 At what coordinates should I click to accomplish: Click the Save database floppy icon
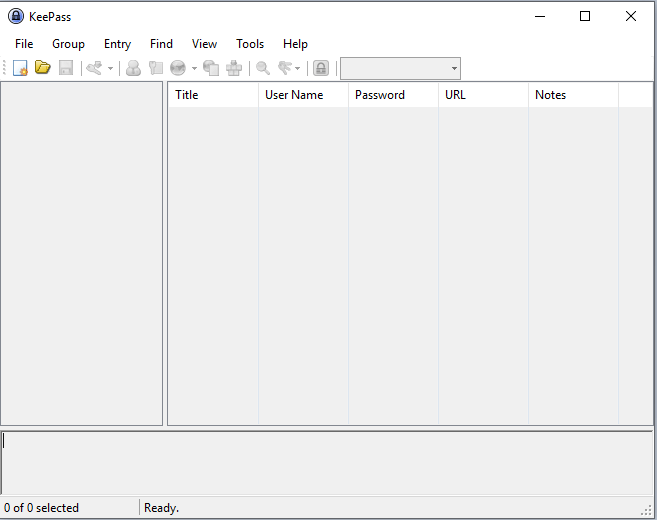point(66,68)
